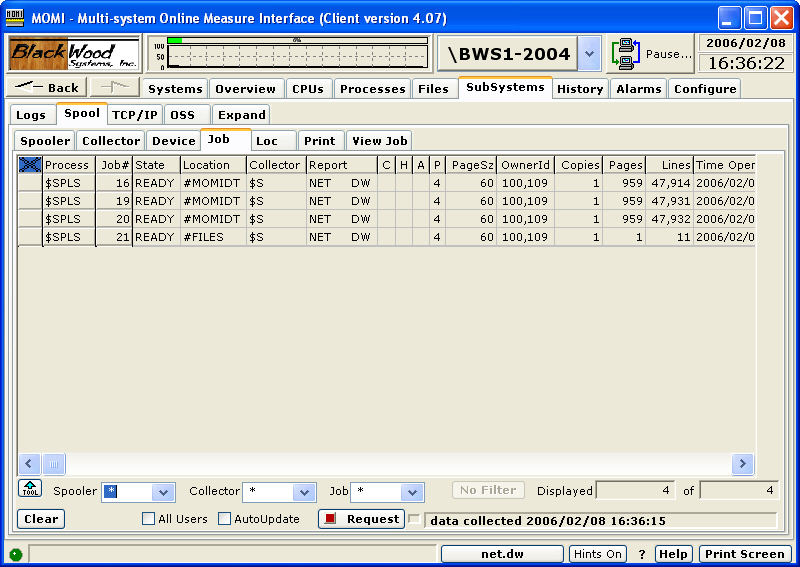This screenshot has height=567, width=800.
Task: Click the State column header
Action: [x=156, y=165]
